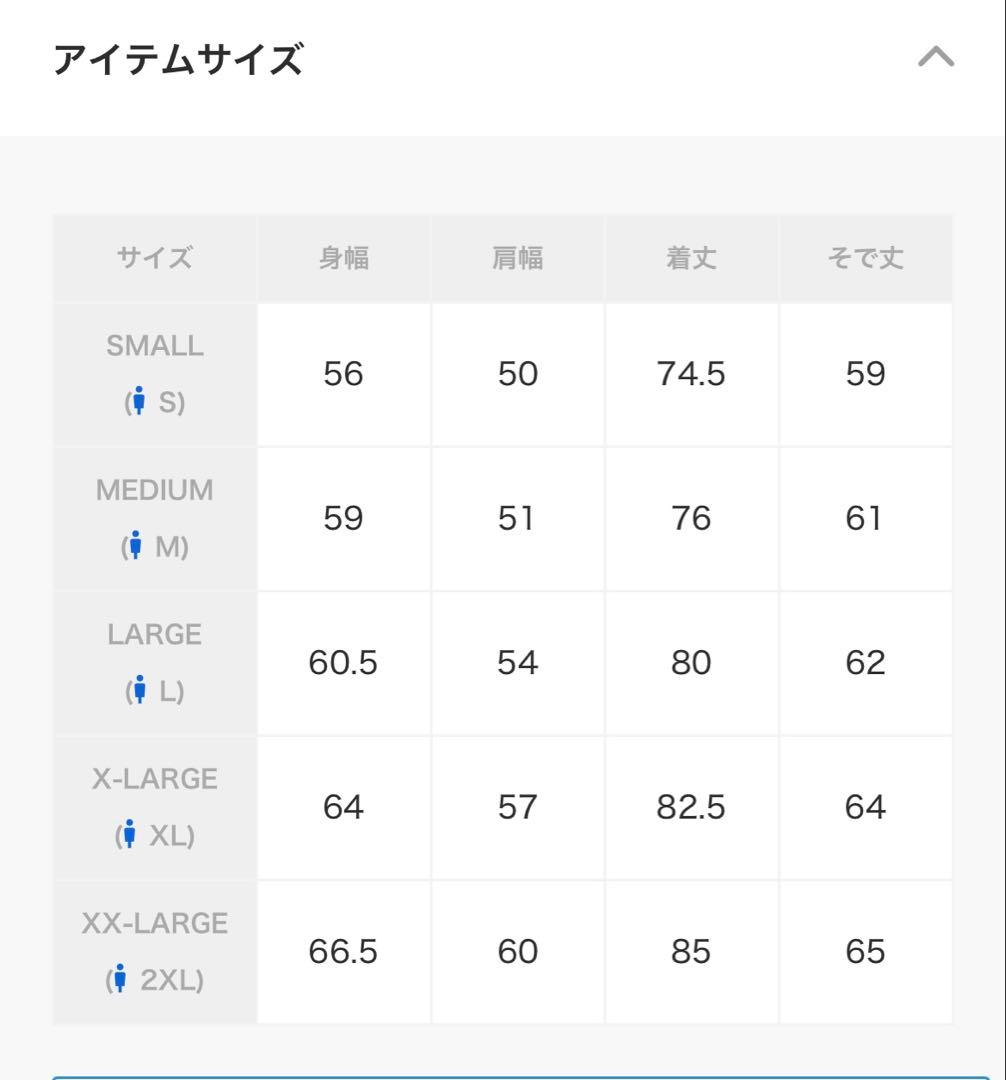
Task: Select the MEDIUM size row label
Action: (x=155, y=490)
